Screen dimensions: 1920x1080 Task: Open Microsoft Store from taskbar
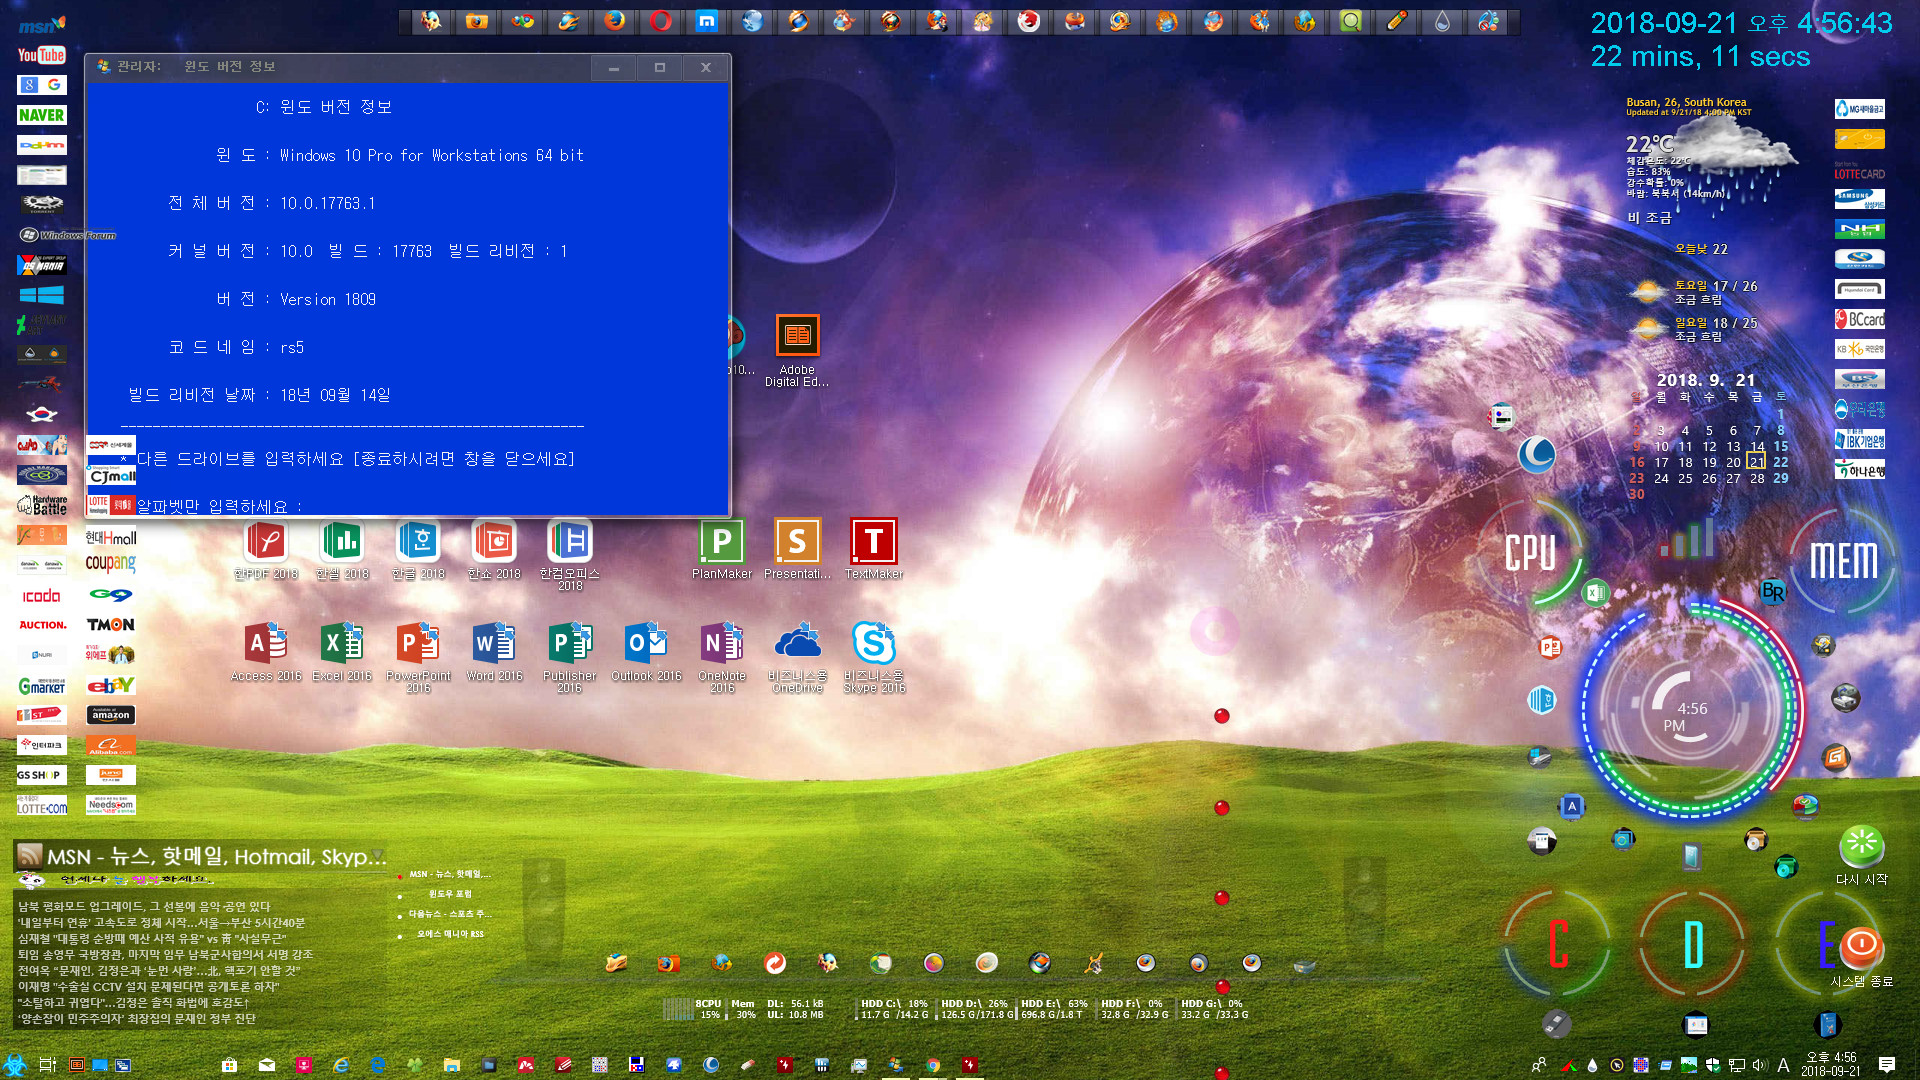[x=229, y=1065]
